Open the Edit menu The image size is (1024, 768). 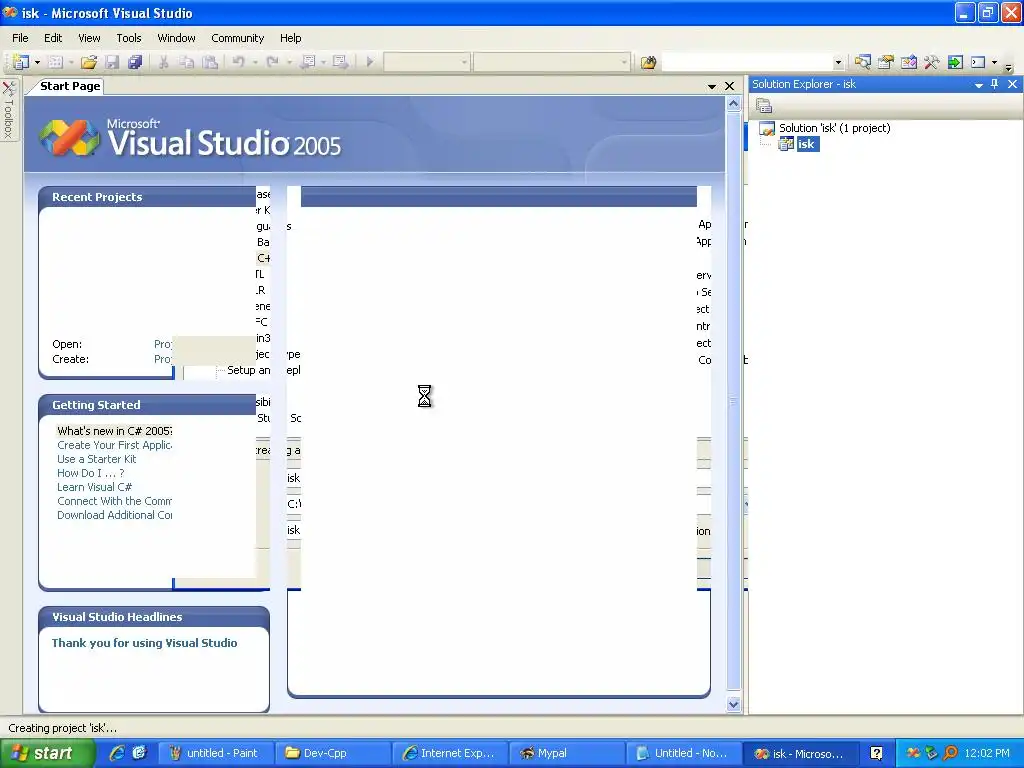(53, 38)
